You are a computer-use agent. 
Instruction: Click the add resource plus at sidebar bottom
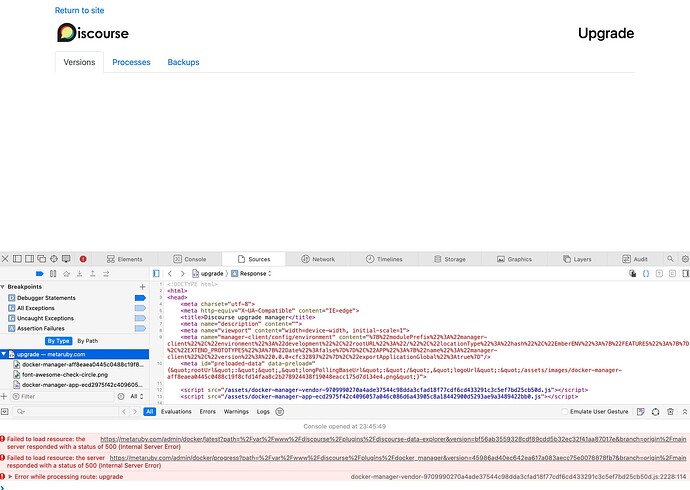pos(4,396)
